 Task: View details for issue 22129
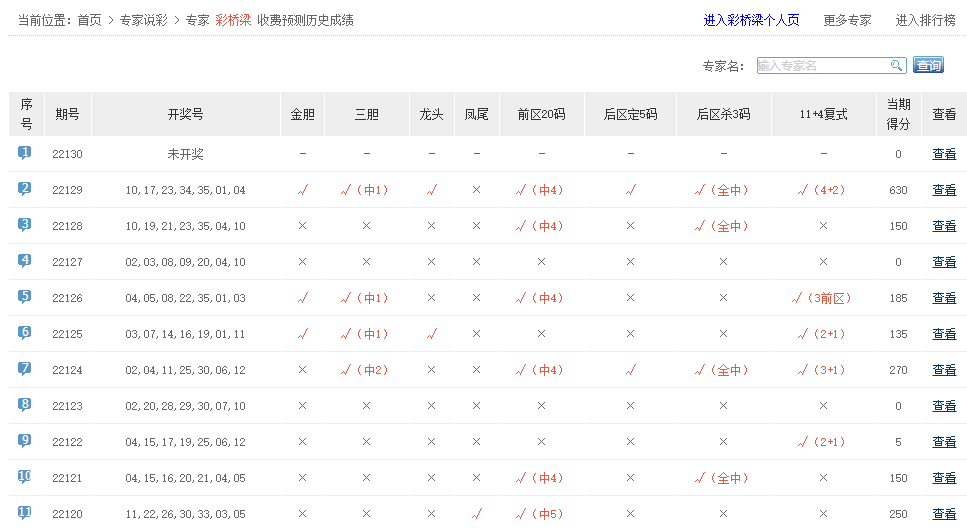(944, 190)
